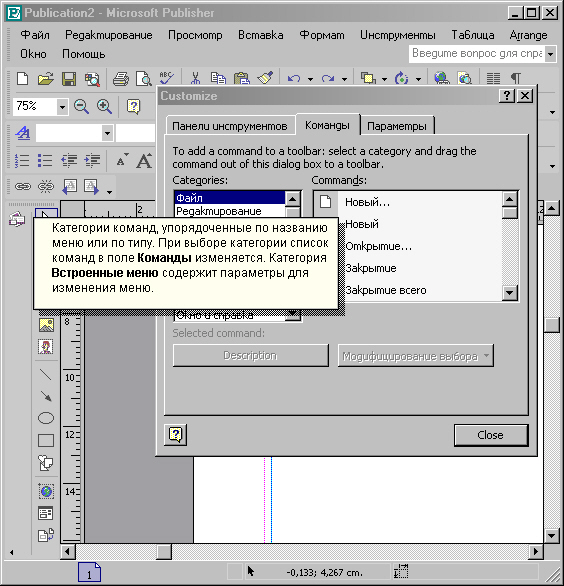The height and width of the screenshot is (586, 564).
Task: Click the Save floppy disk icon
Action: 69,79
